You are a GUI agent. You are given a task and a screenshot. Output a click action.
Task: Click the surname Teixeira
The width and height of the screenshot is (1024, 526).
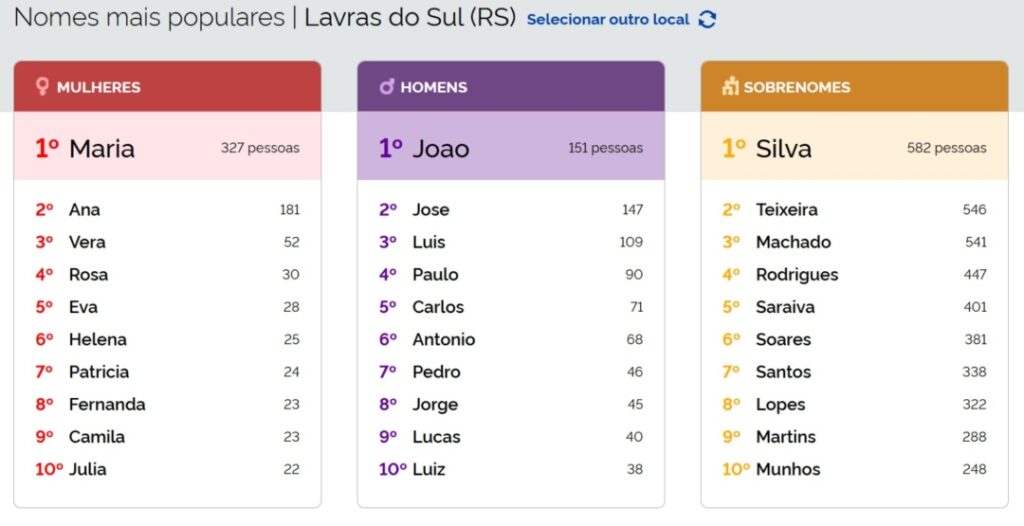787,210
